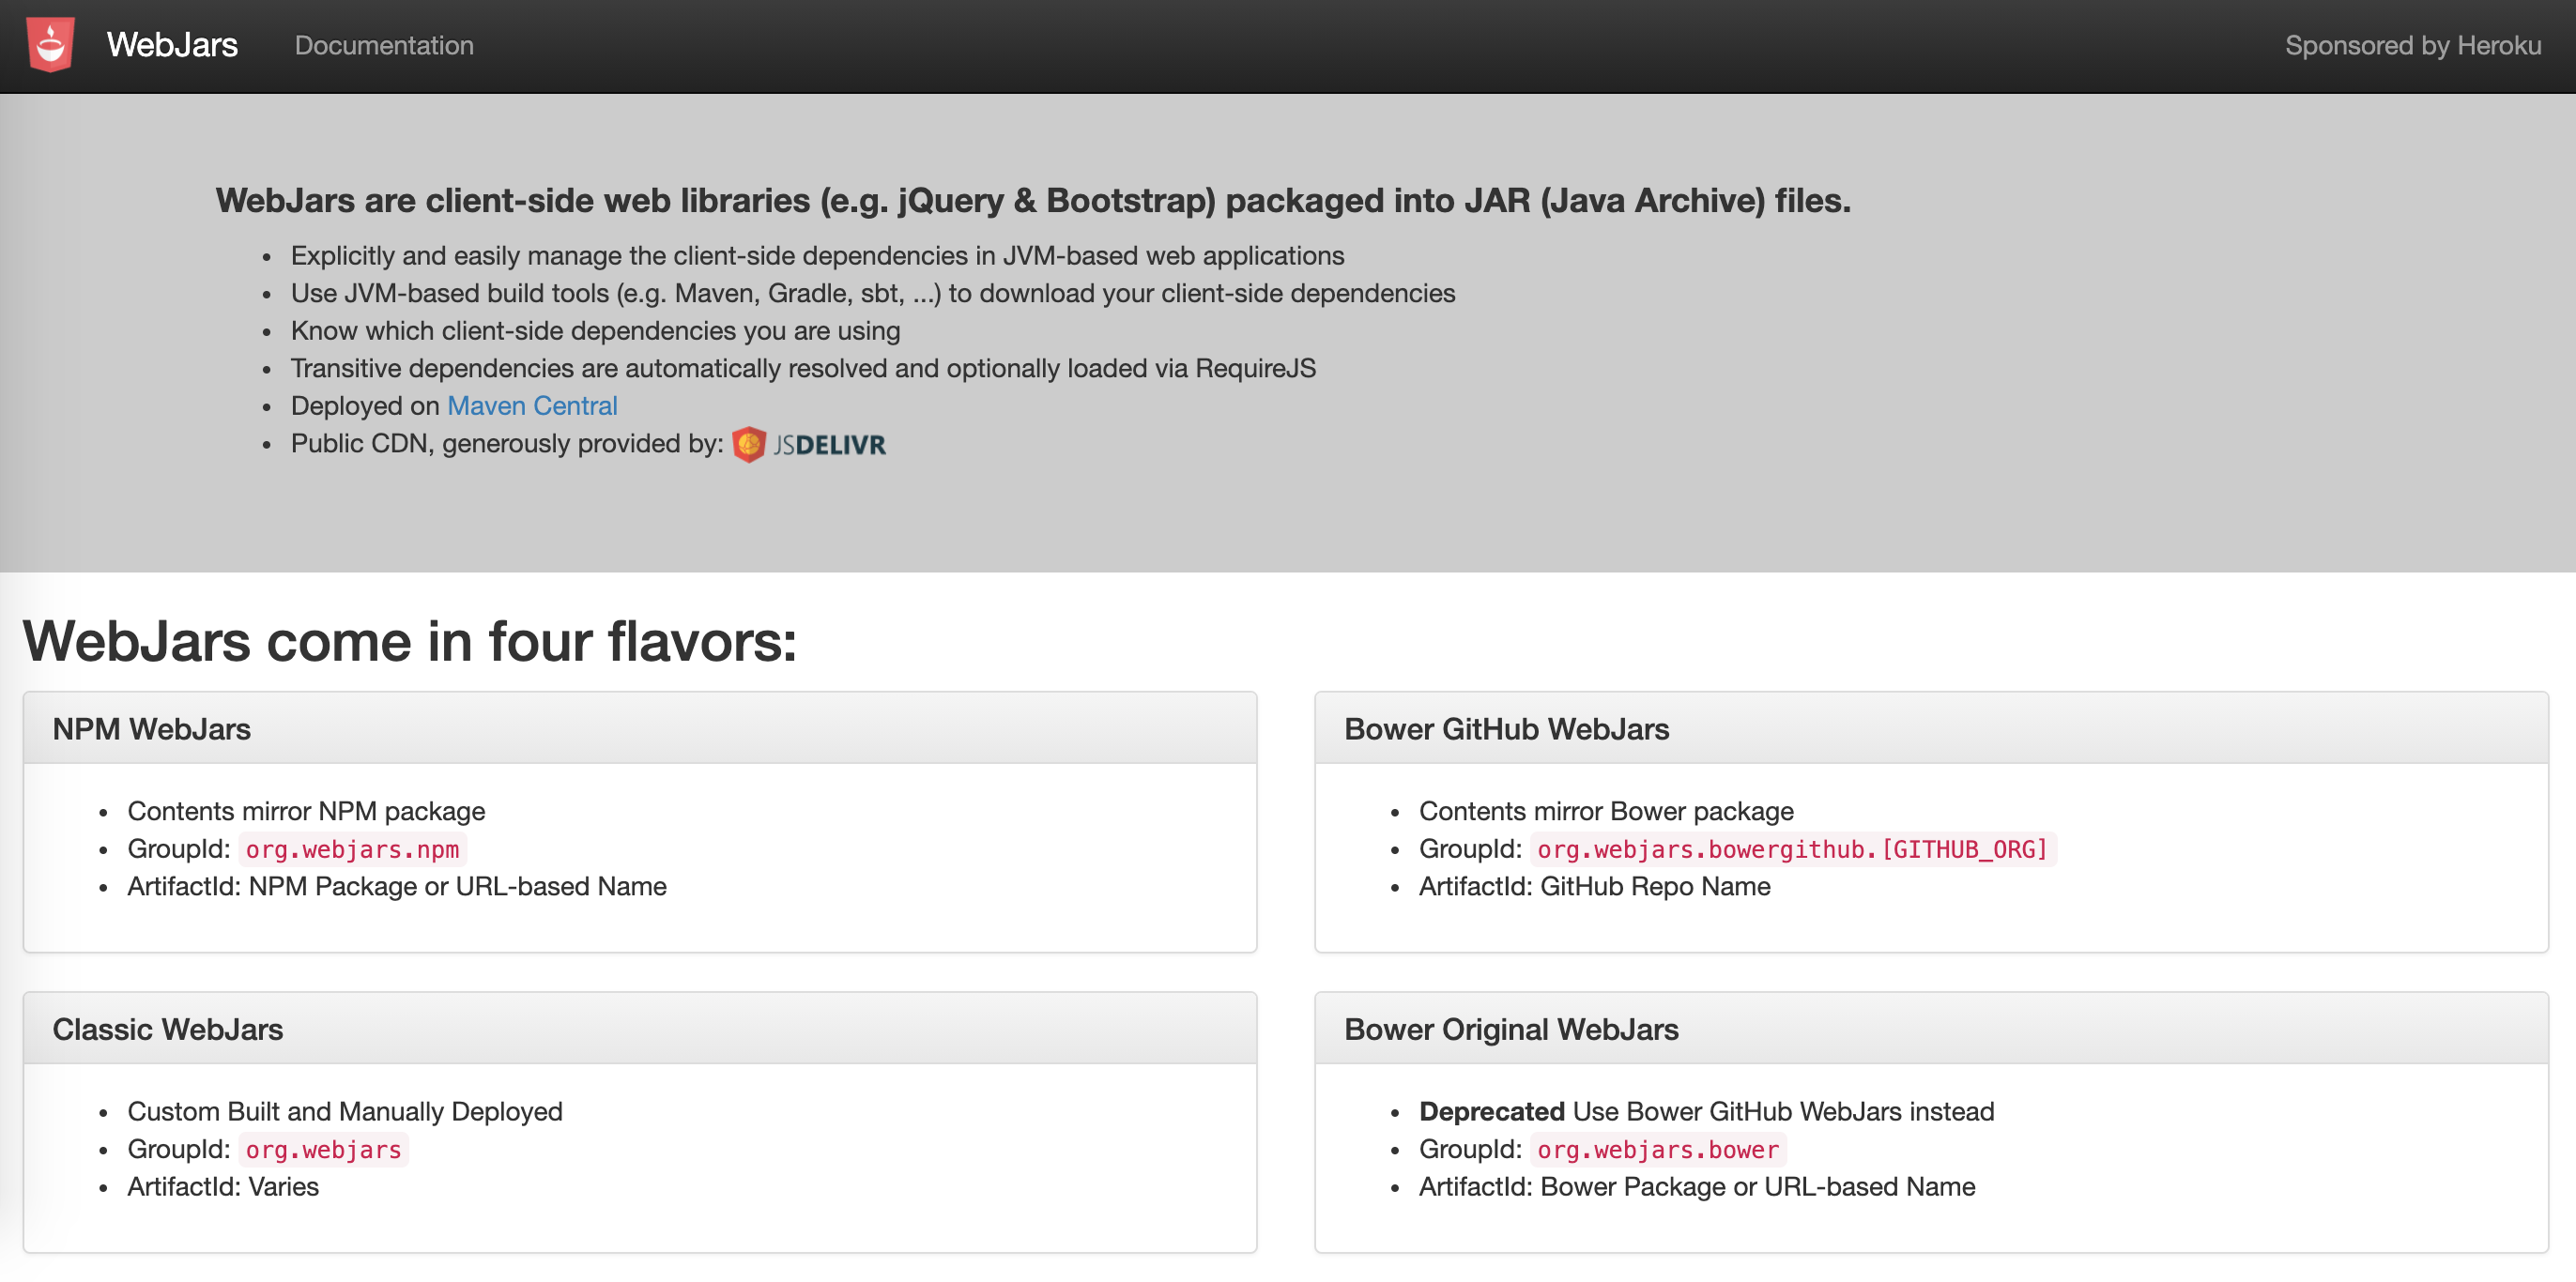The height and width of the screenshot is (1282, 2576).
Task: Click the JSDELIVR wordmark text
Action: coord(829,445)
